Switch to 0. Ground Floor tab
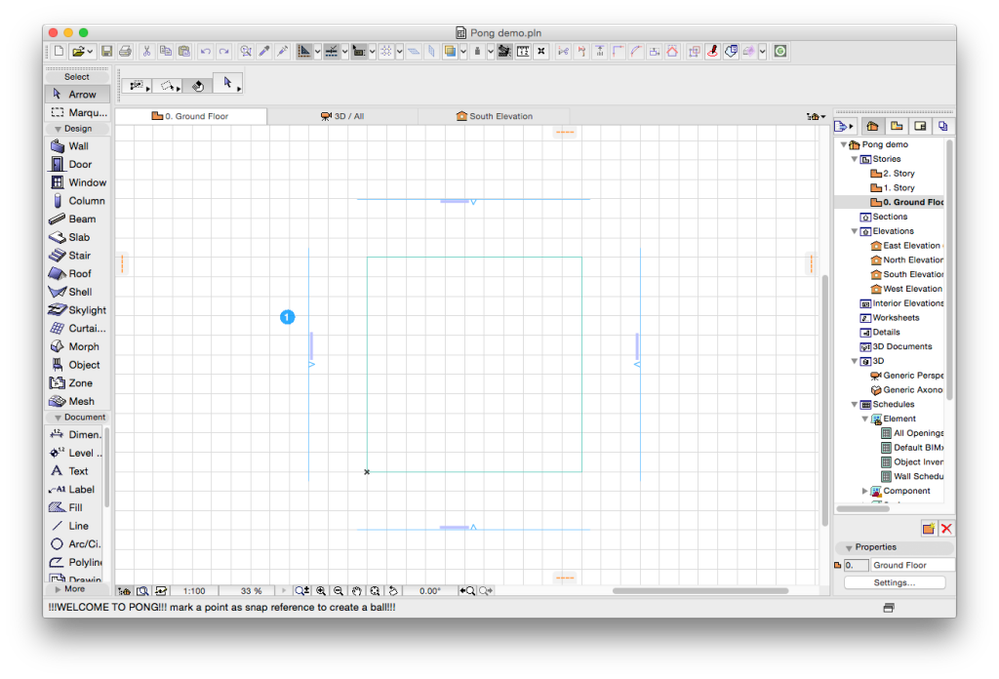The height and width of the screenshot is (679, 999). tap(190, 116)
